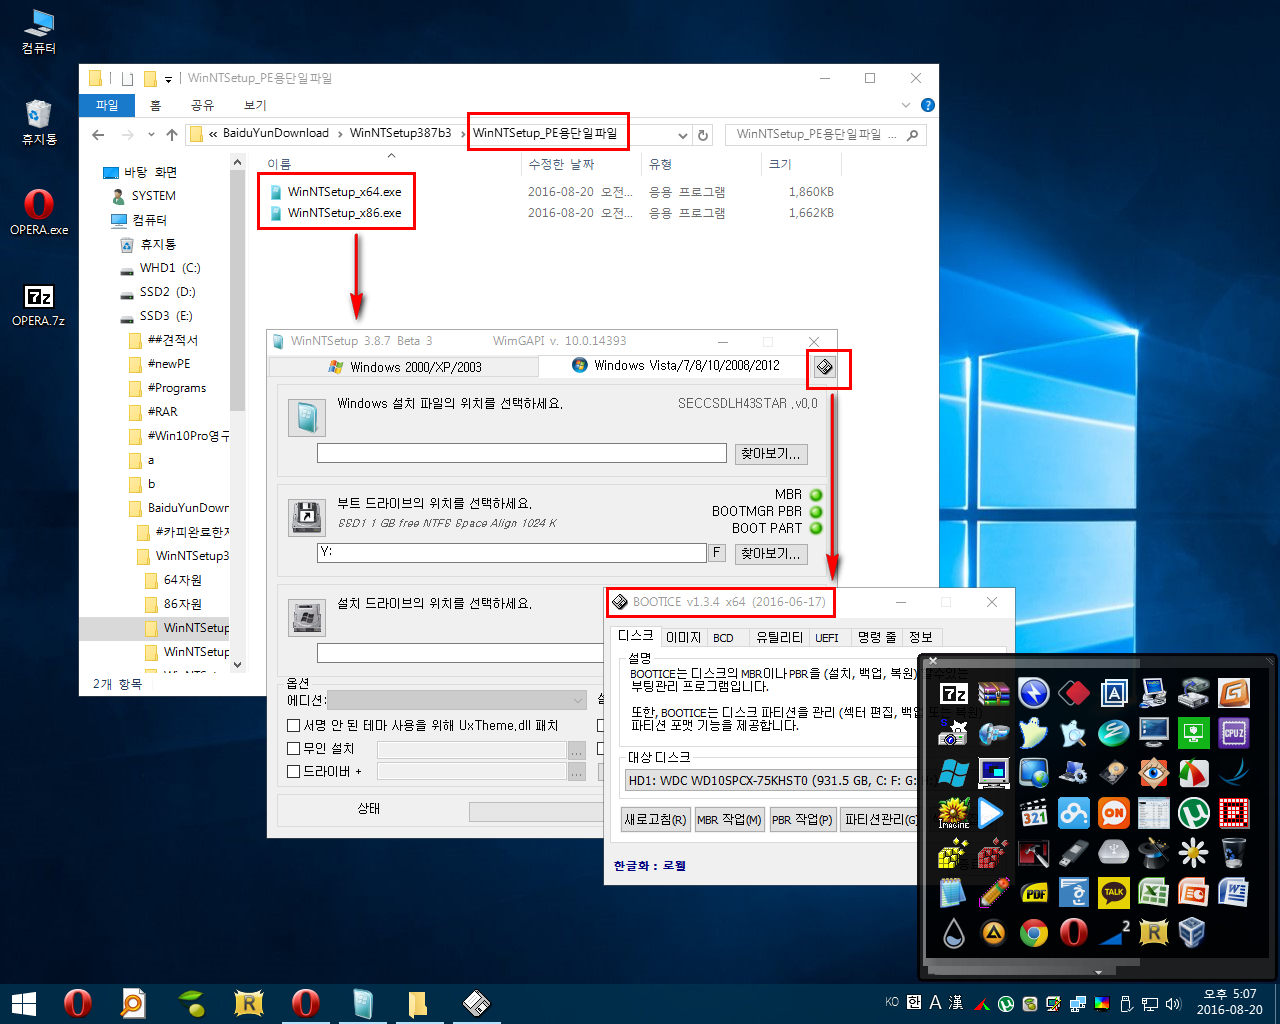Open AIMP player icon in launcher
1280x1024 pixels.
point(993,933)
